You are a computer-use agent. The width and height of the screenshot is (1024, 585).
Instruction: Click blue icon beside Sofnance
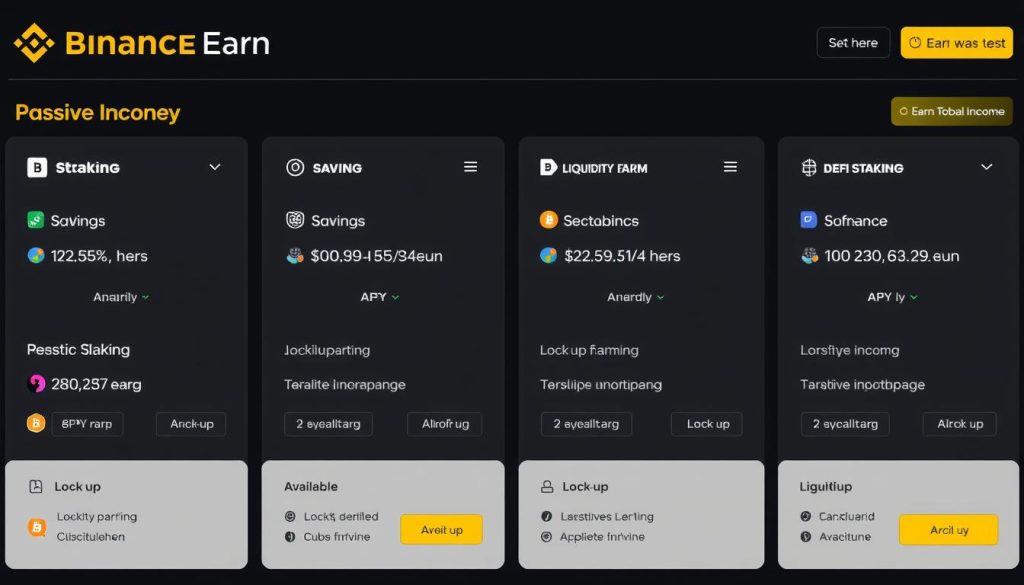point(808,220)
